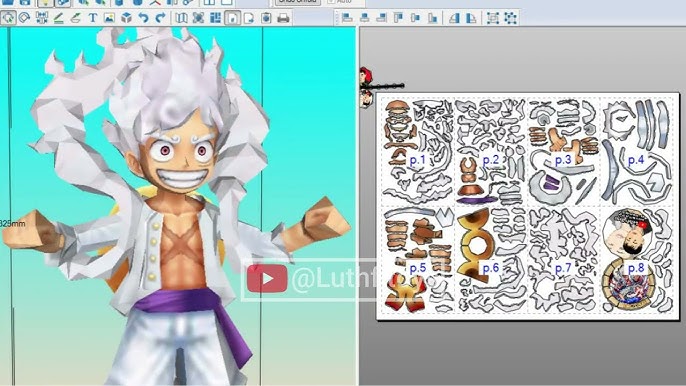This screenshot has width=686, height=386.
Task: Align selected parts to left
Action: click(347, 18)
